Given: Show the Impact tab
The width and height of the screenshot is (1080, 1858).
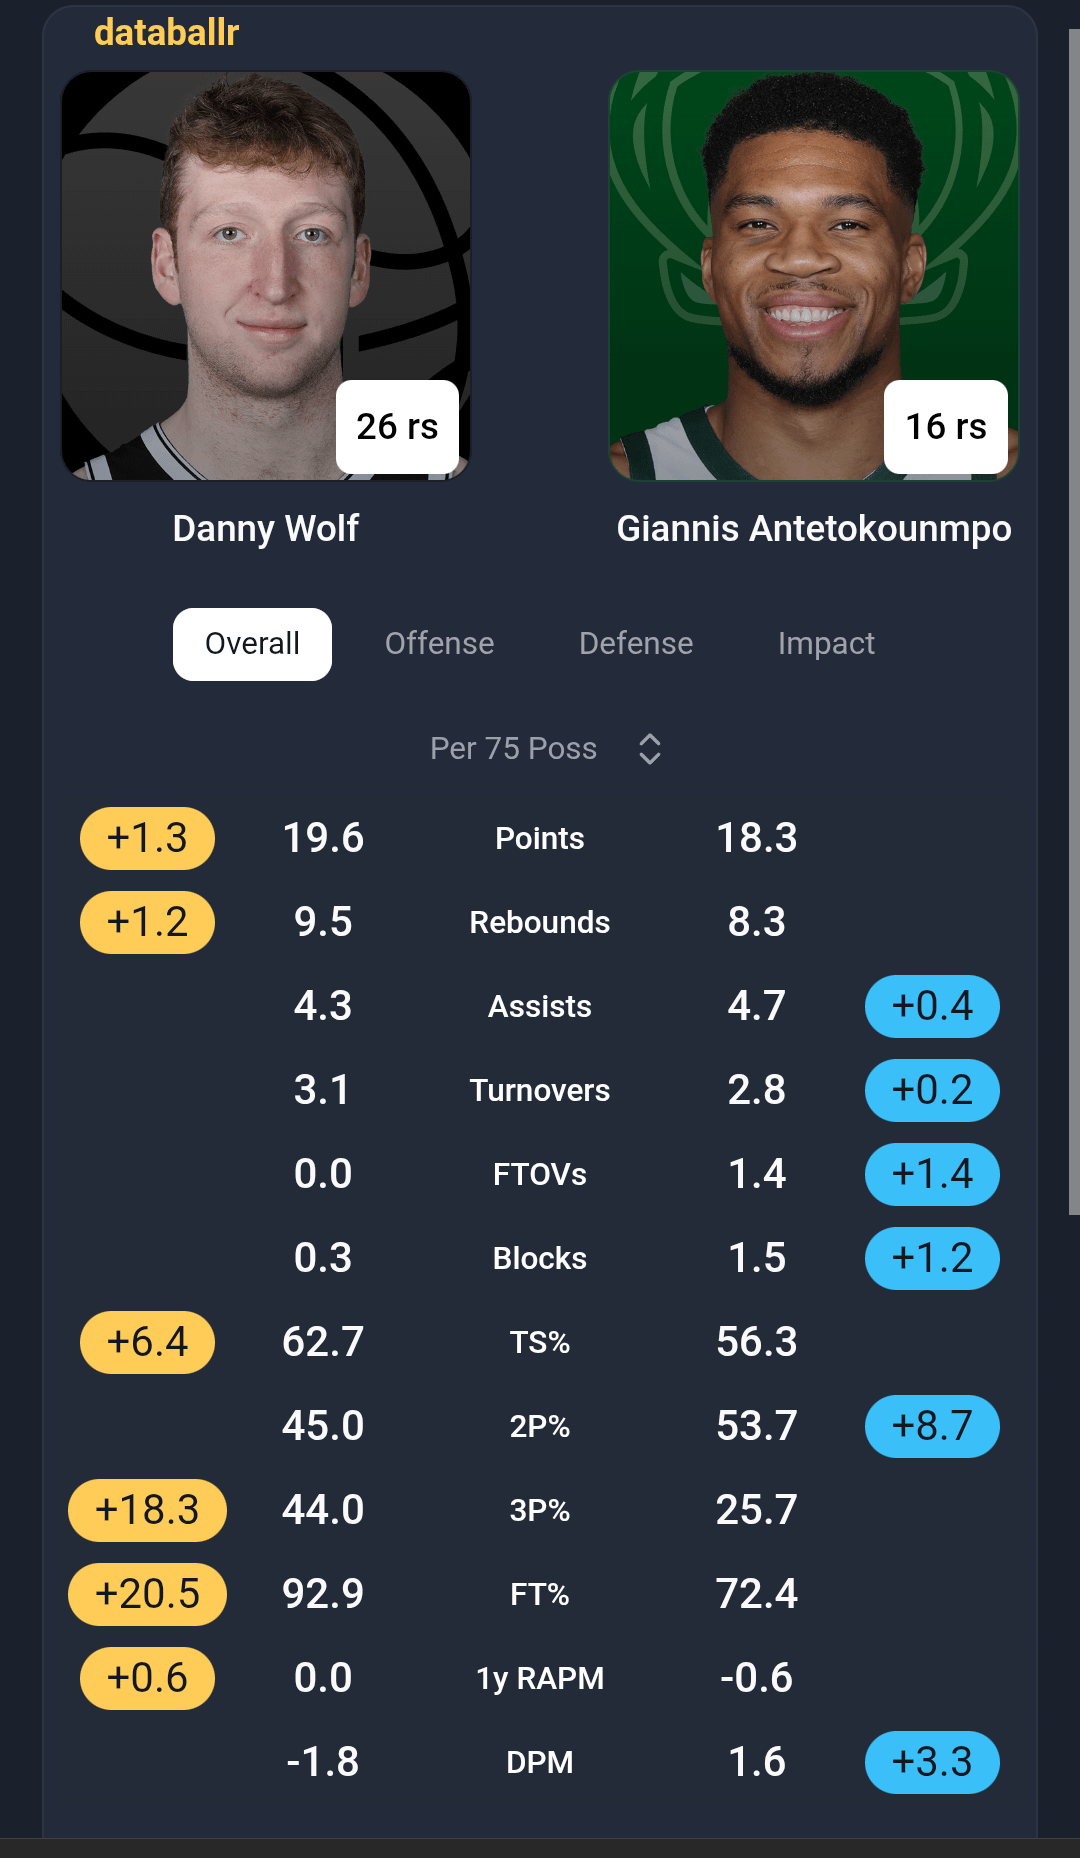Looking at the screenshot, I should click(x=826, y=644).
